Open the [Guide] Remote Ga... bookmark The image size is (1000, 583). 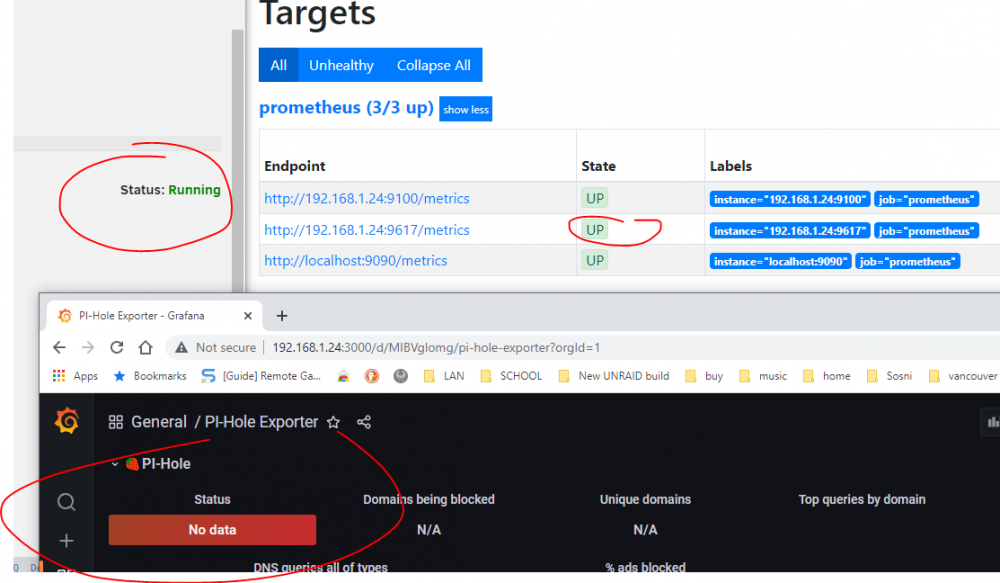(261, 376)
